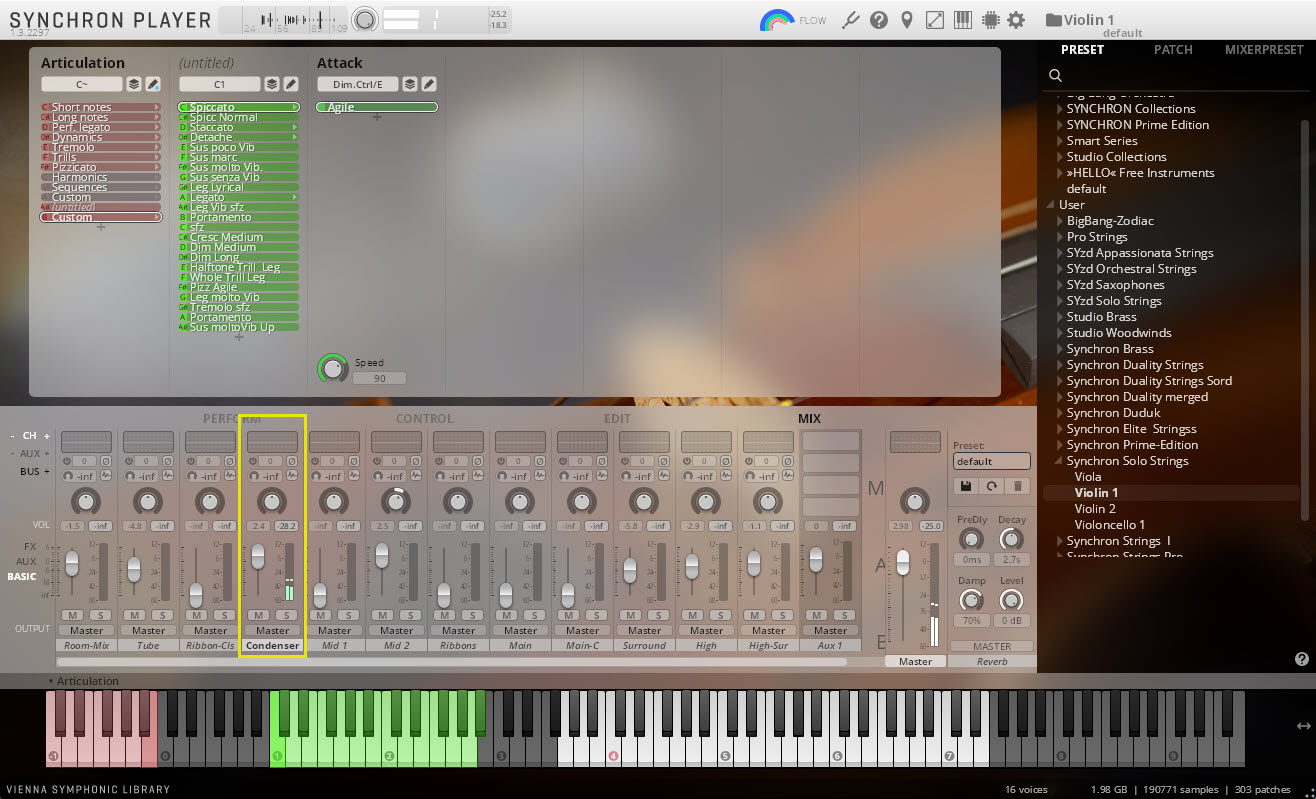This screenshot has height=799, width=1316.
Task: Click the folder icon beside Violin 1
Action: click(1053, 19)
